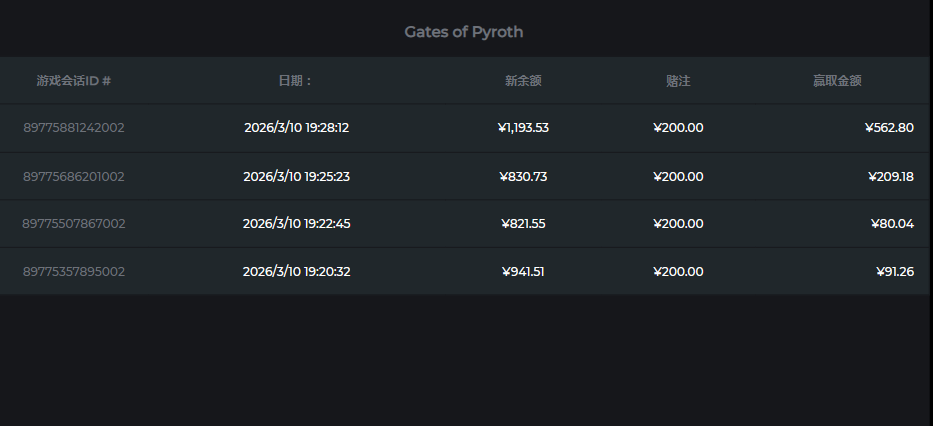Viewport: 933px width, 426px height.
Task: Click the 新余额 column header
Action: tap(523, 81)
